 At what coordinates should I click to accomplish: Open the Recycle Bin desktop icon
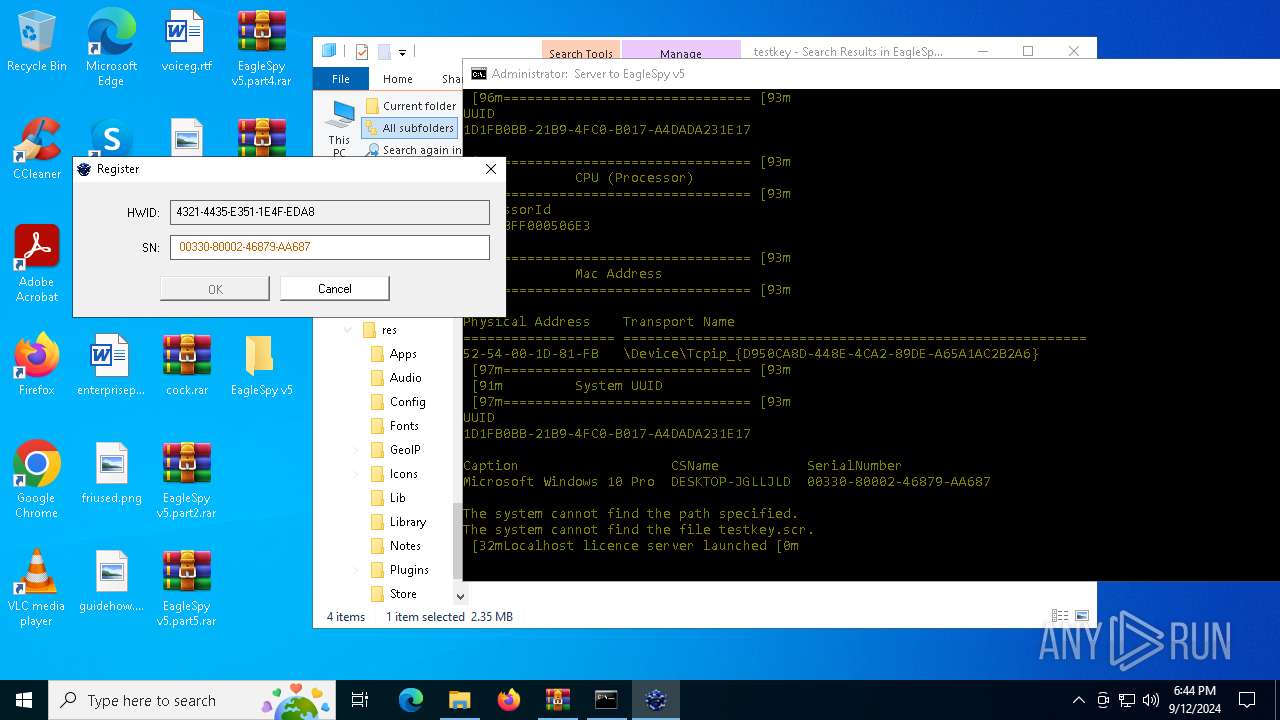37,40
